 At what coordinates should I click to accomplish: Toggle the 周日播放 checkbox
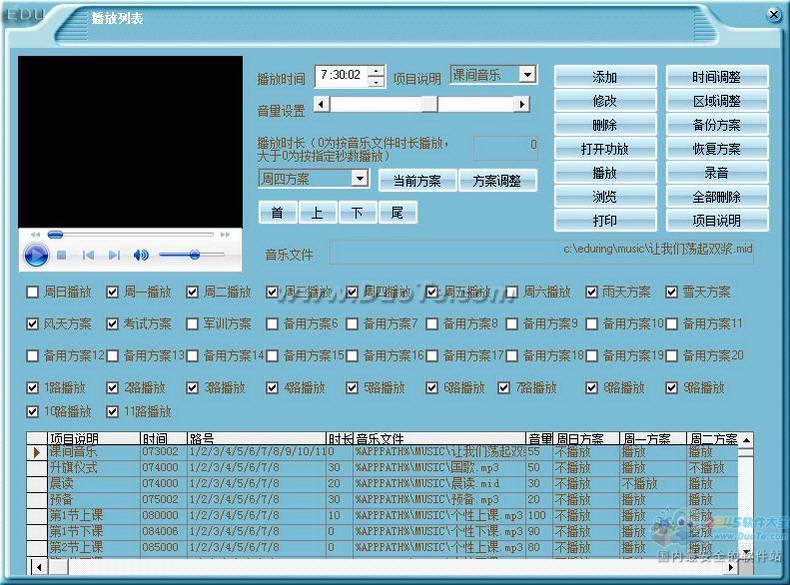[x=33, y=292]
